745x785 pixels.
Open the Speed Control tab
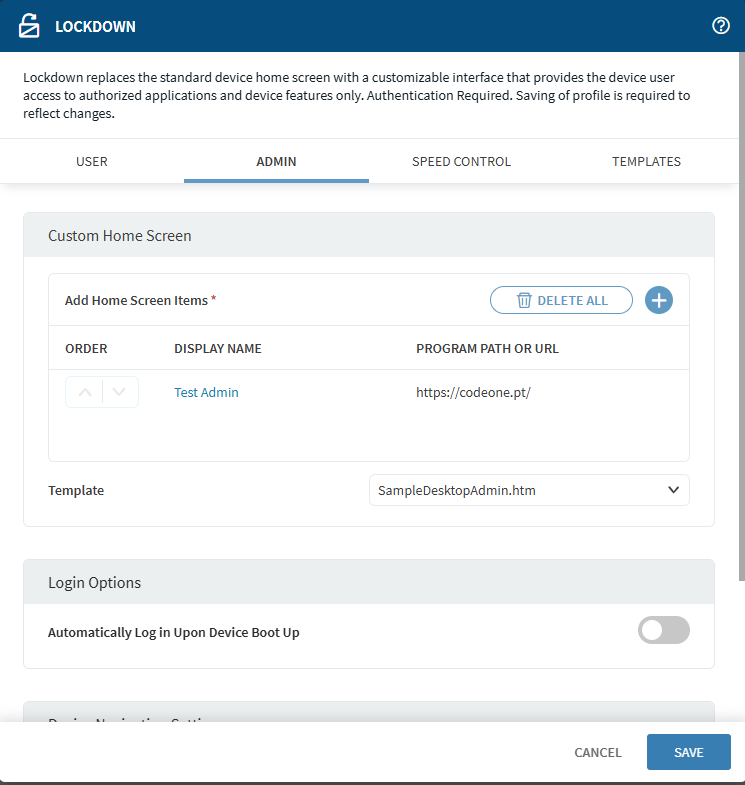(x=461, y=161)
